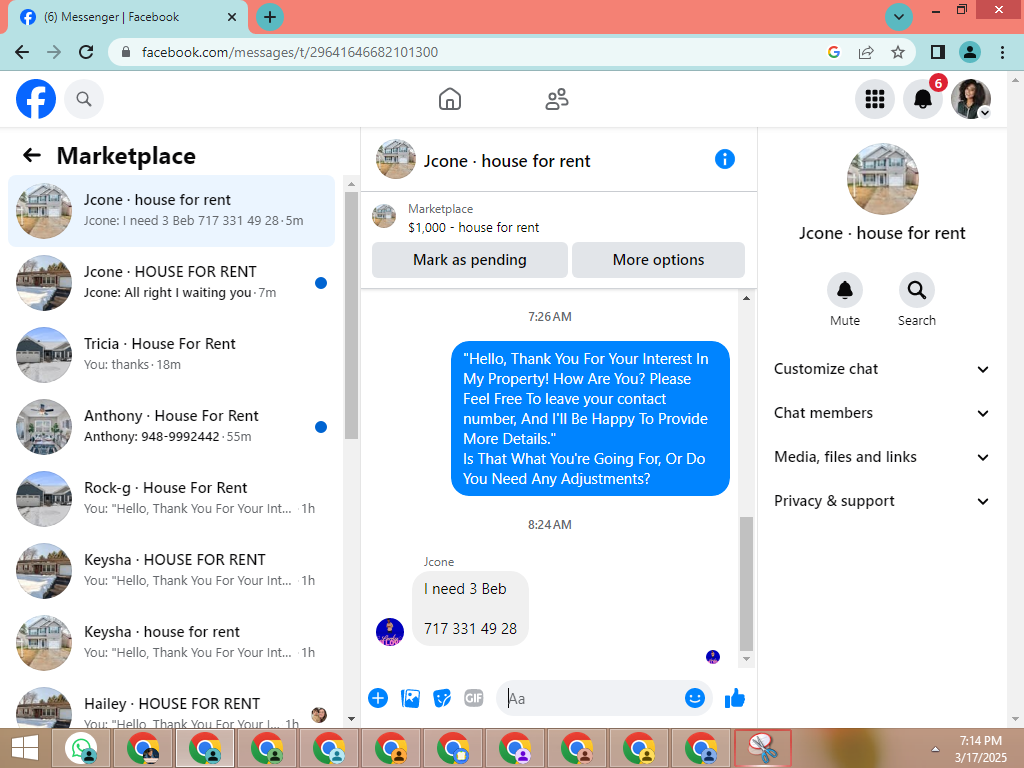The width and height of the screenshot is (1024, 768).
Task: Open the Facebook menu grid icon
Action: click(x=874, y=99)
